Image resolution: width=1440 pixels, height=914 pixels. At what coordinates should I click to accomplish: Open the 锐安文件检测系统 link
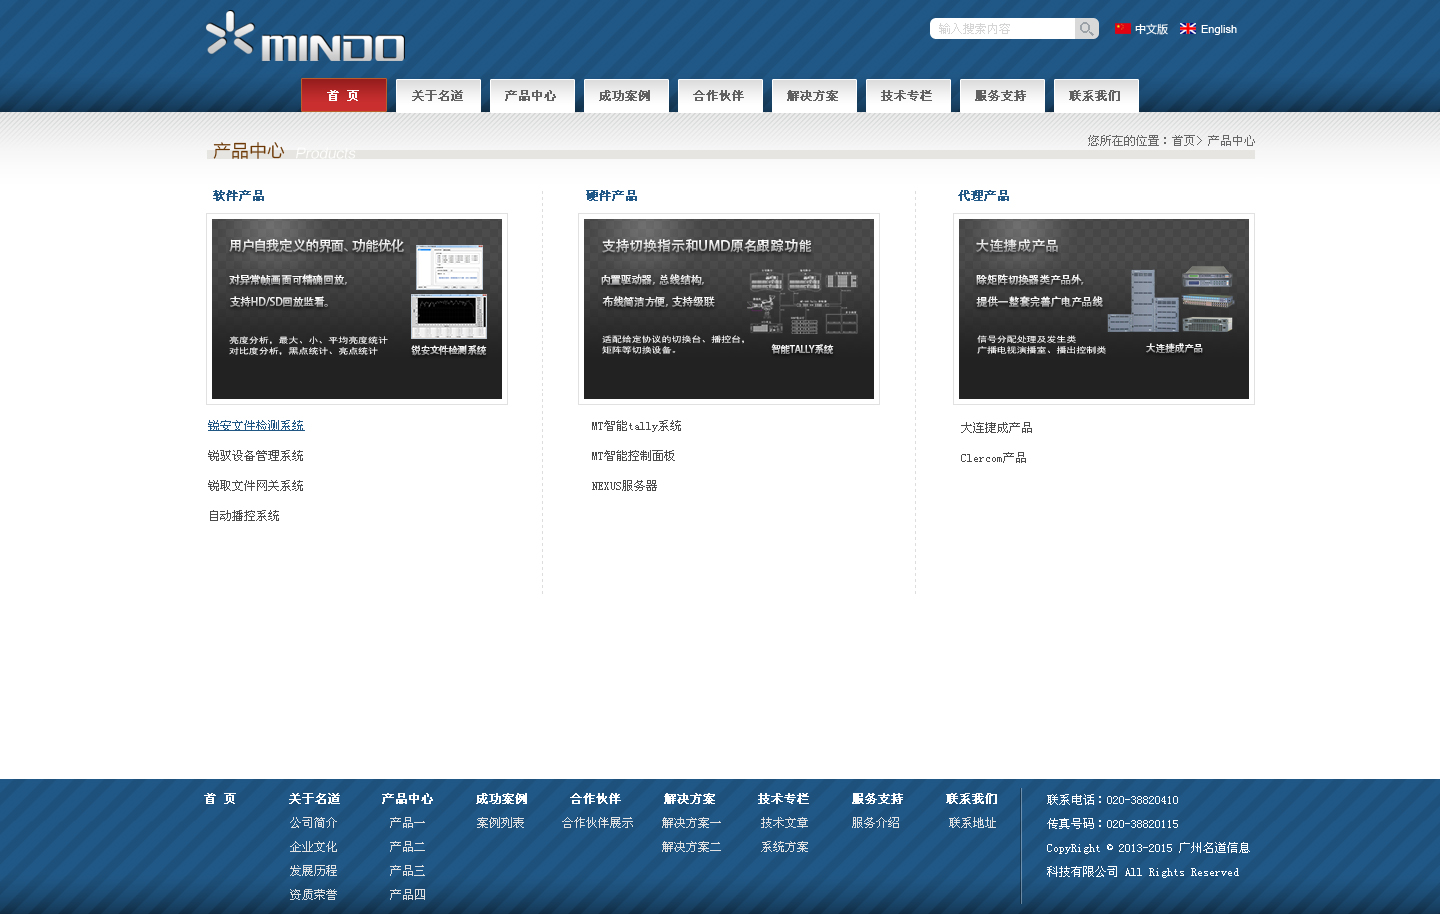pos(256,426)
